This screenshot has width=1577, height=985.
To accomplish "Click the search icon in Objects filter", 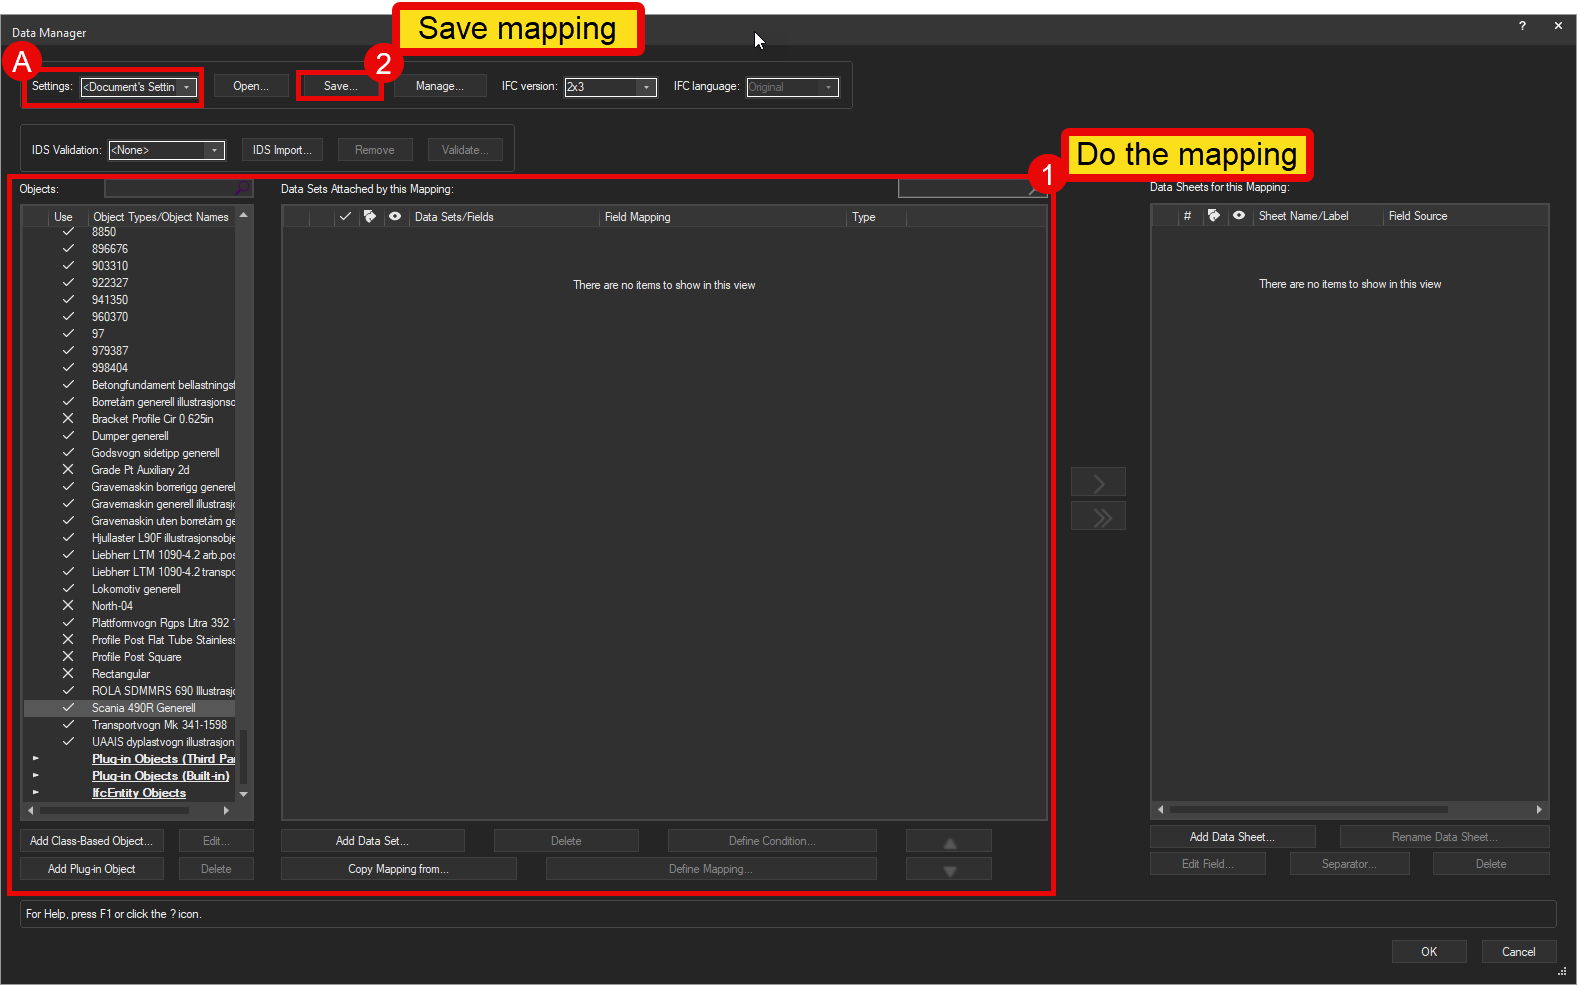I will [x=241, y=189].
